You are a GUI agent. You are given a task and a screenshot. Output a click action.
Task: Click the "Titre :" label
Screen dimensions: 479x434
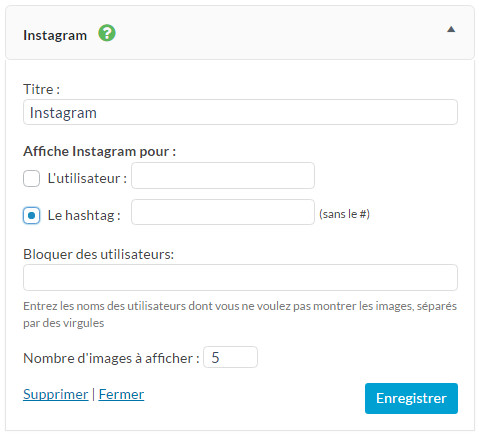[42, 89]
